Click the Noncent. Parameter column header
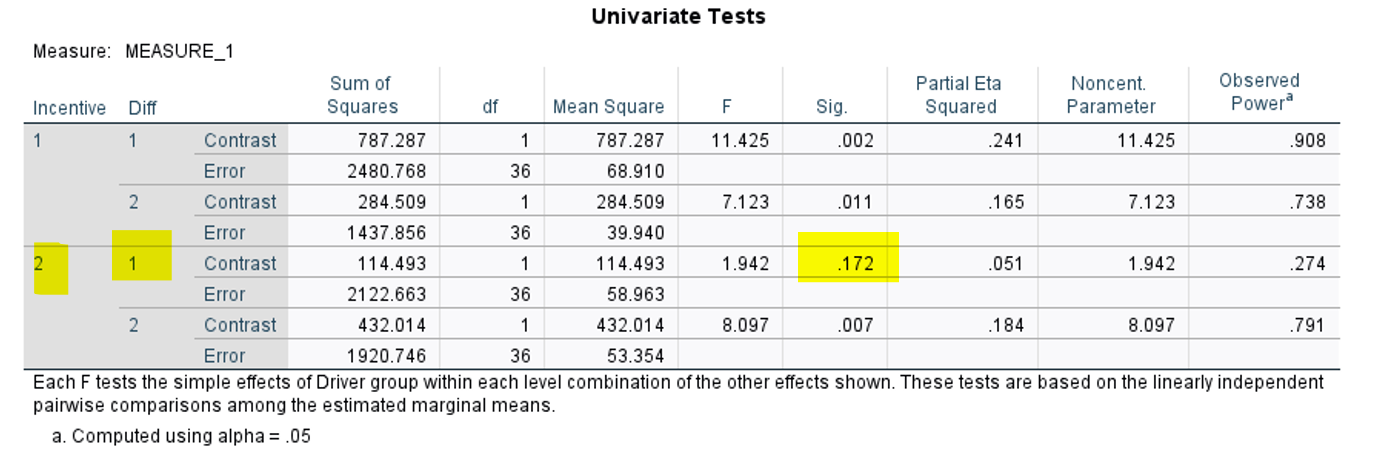 tap(1110, 95)
